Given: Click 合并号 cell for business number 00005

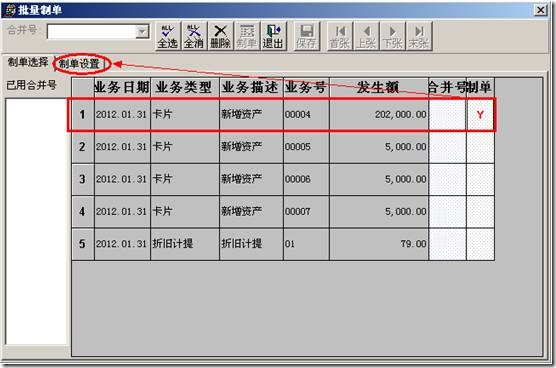Looking at the screenshot, I should tap(447, 147).
